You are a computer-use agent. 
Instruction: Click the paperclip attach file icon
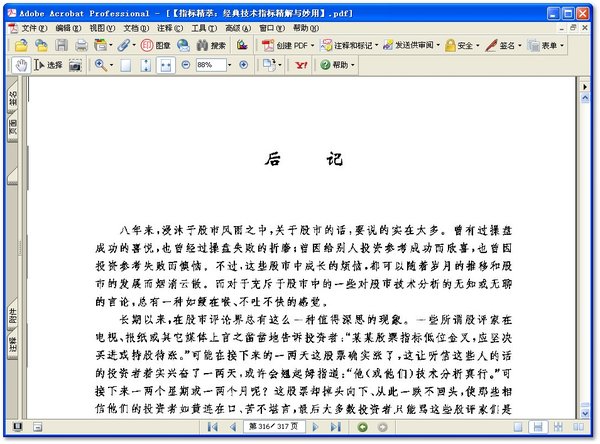tap(124, 46)
